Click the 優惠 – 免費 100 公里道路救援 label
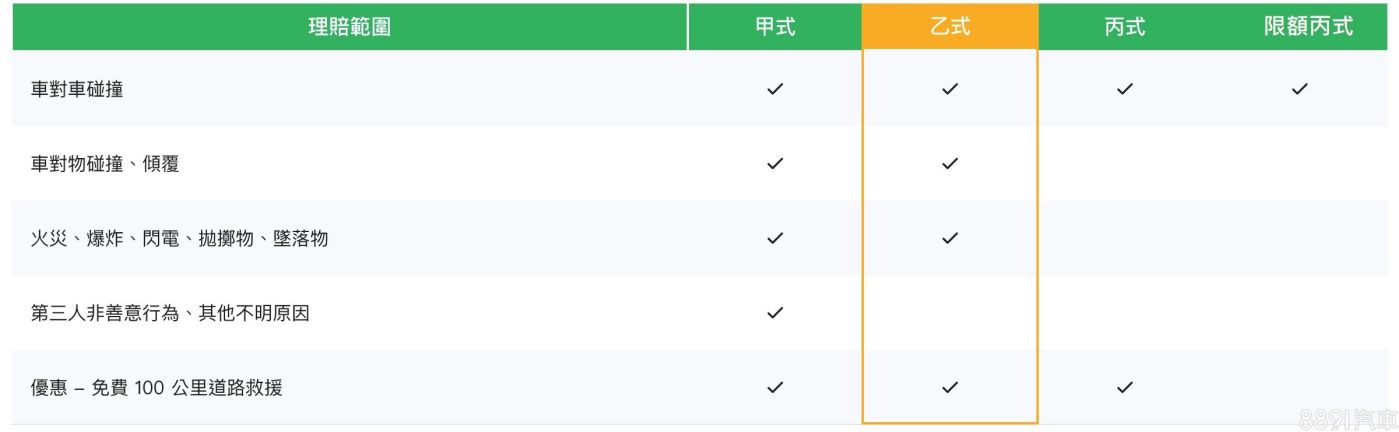The height and width of the screenshot is (432, 1399). pos(156,387)
